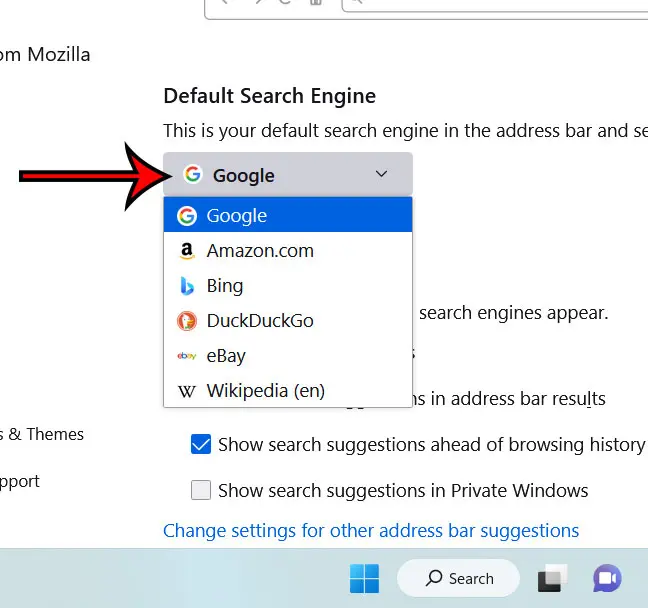
Task: Open Task View from the taskbar
Action: (552, 578)
